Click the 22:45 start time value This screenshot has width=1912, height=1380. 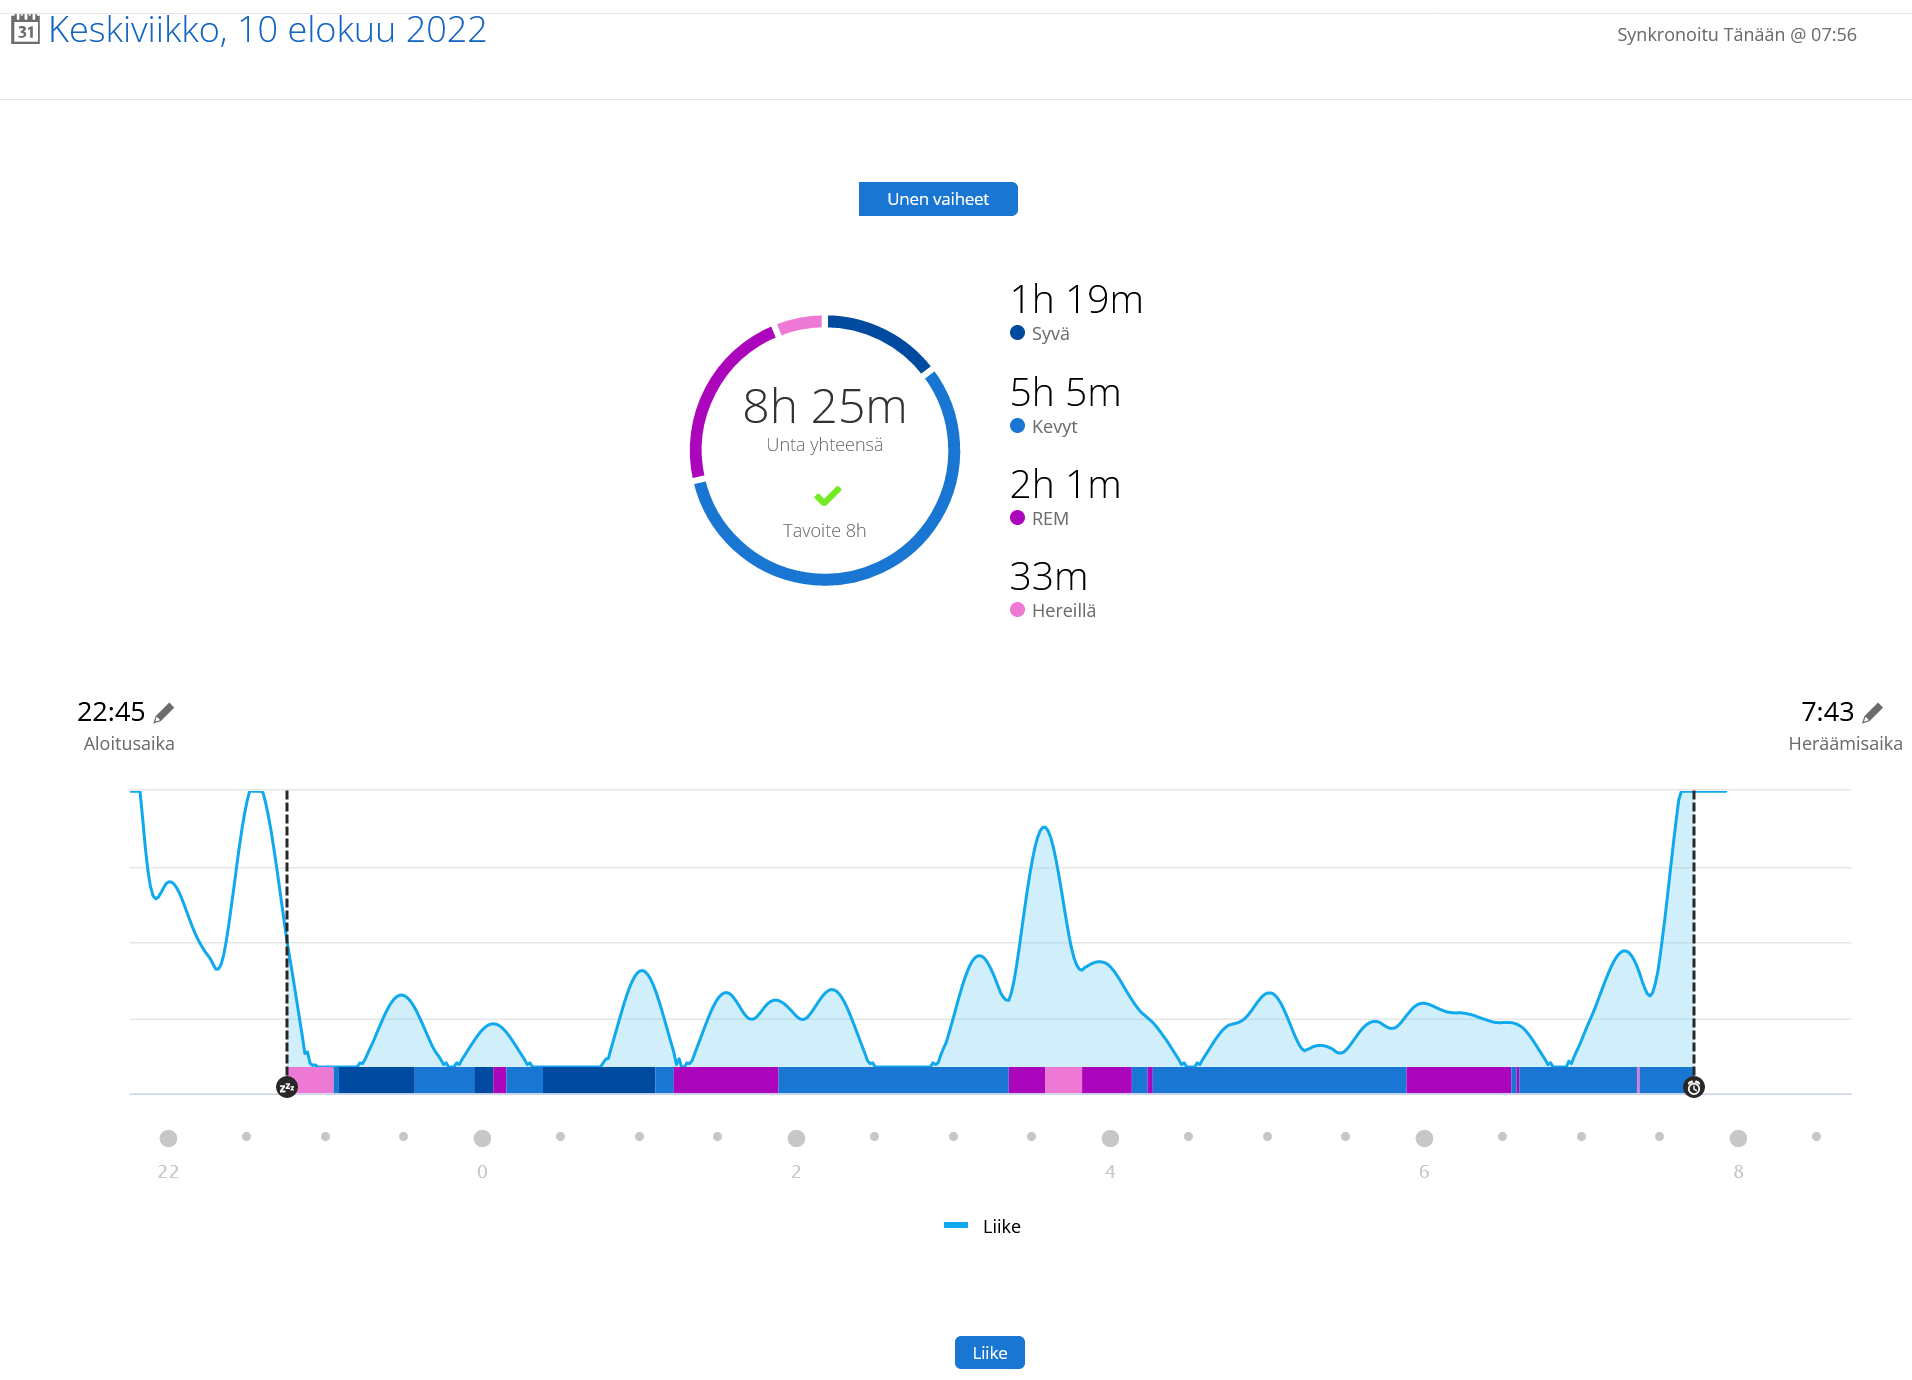point(111,712)
